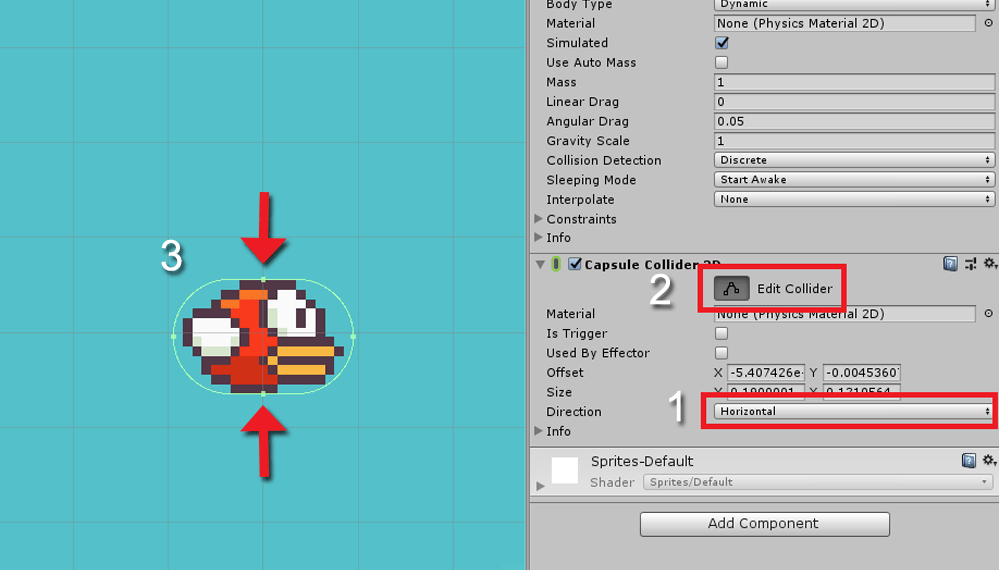Open the Collision Detection dropdown
The image size is (999, 570).
[x=854, y=160]
